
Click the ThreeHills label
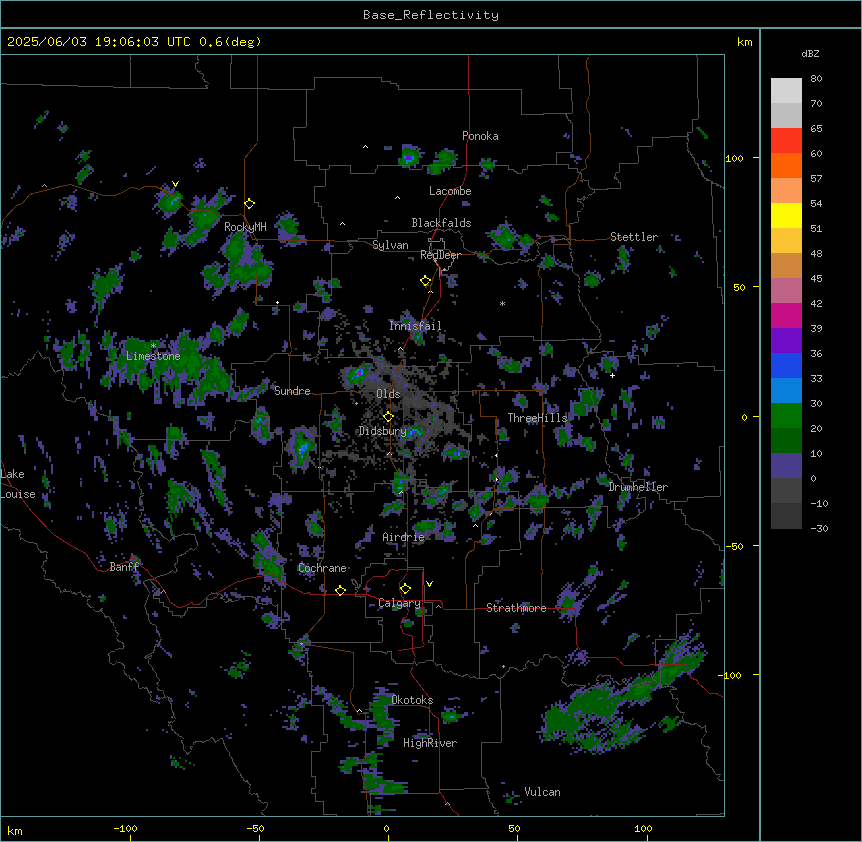point(537,418)
